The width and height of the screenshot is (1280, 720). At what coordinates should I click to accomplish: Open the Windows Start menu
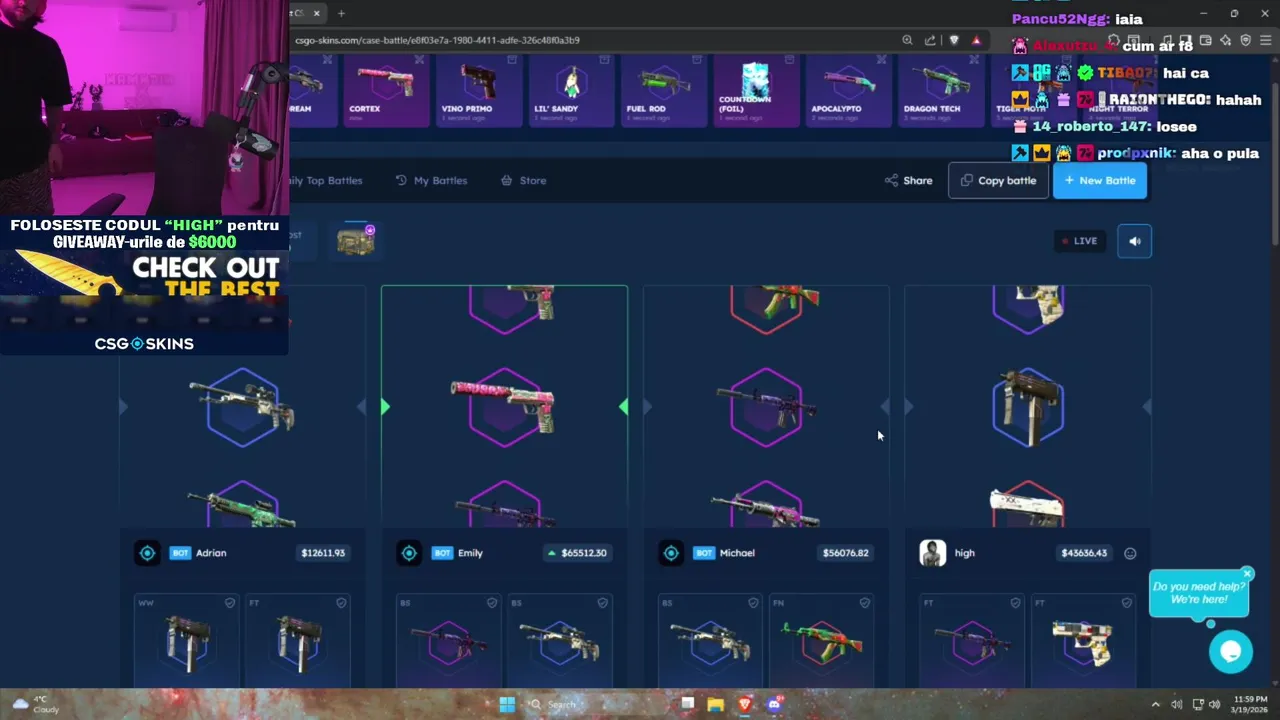[507, 705]
